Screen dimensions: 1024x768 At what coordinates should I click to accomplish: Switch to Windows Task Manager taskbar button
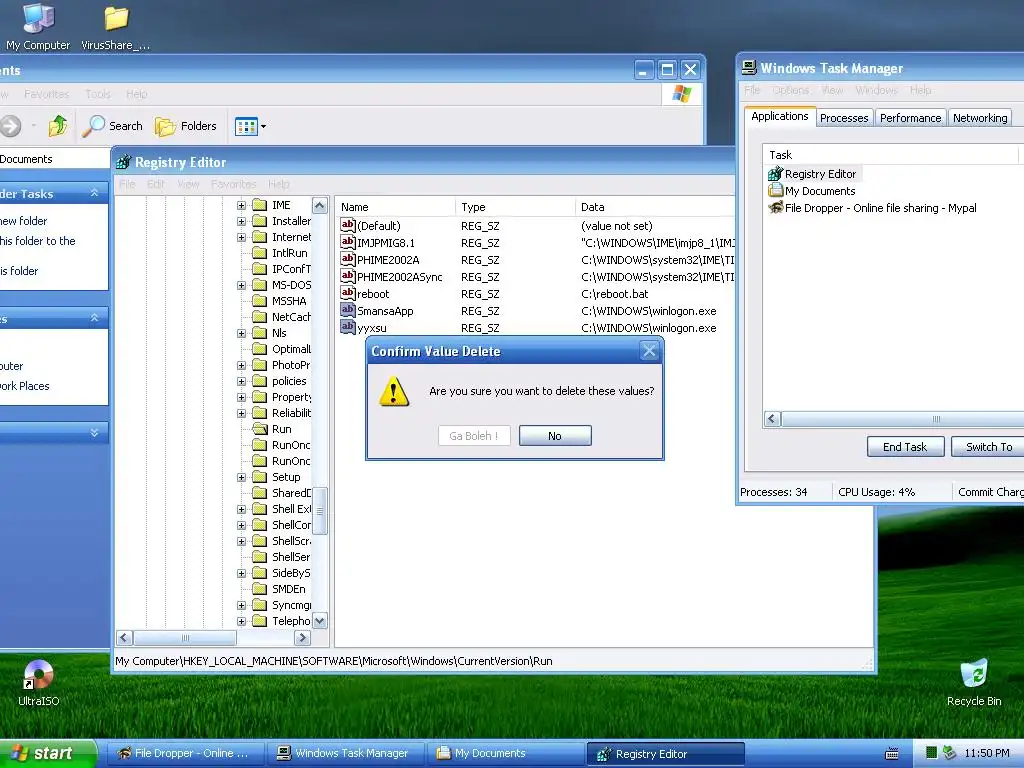click(x=346, y=754)
